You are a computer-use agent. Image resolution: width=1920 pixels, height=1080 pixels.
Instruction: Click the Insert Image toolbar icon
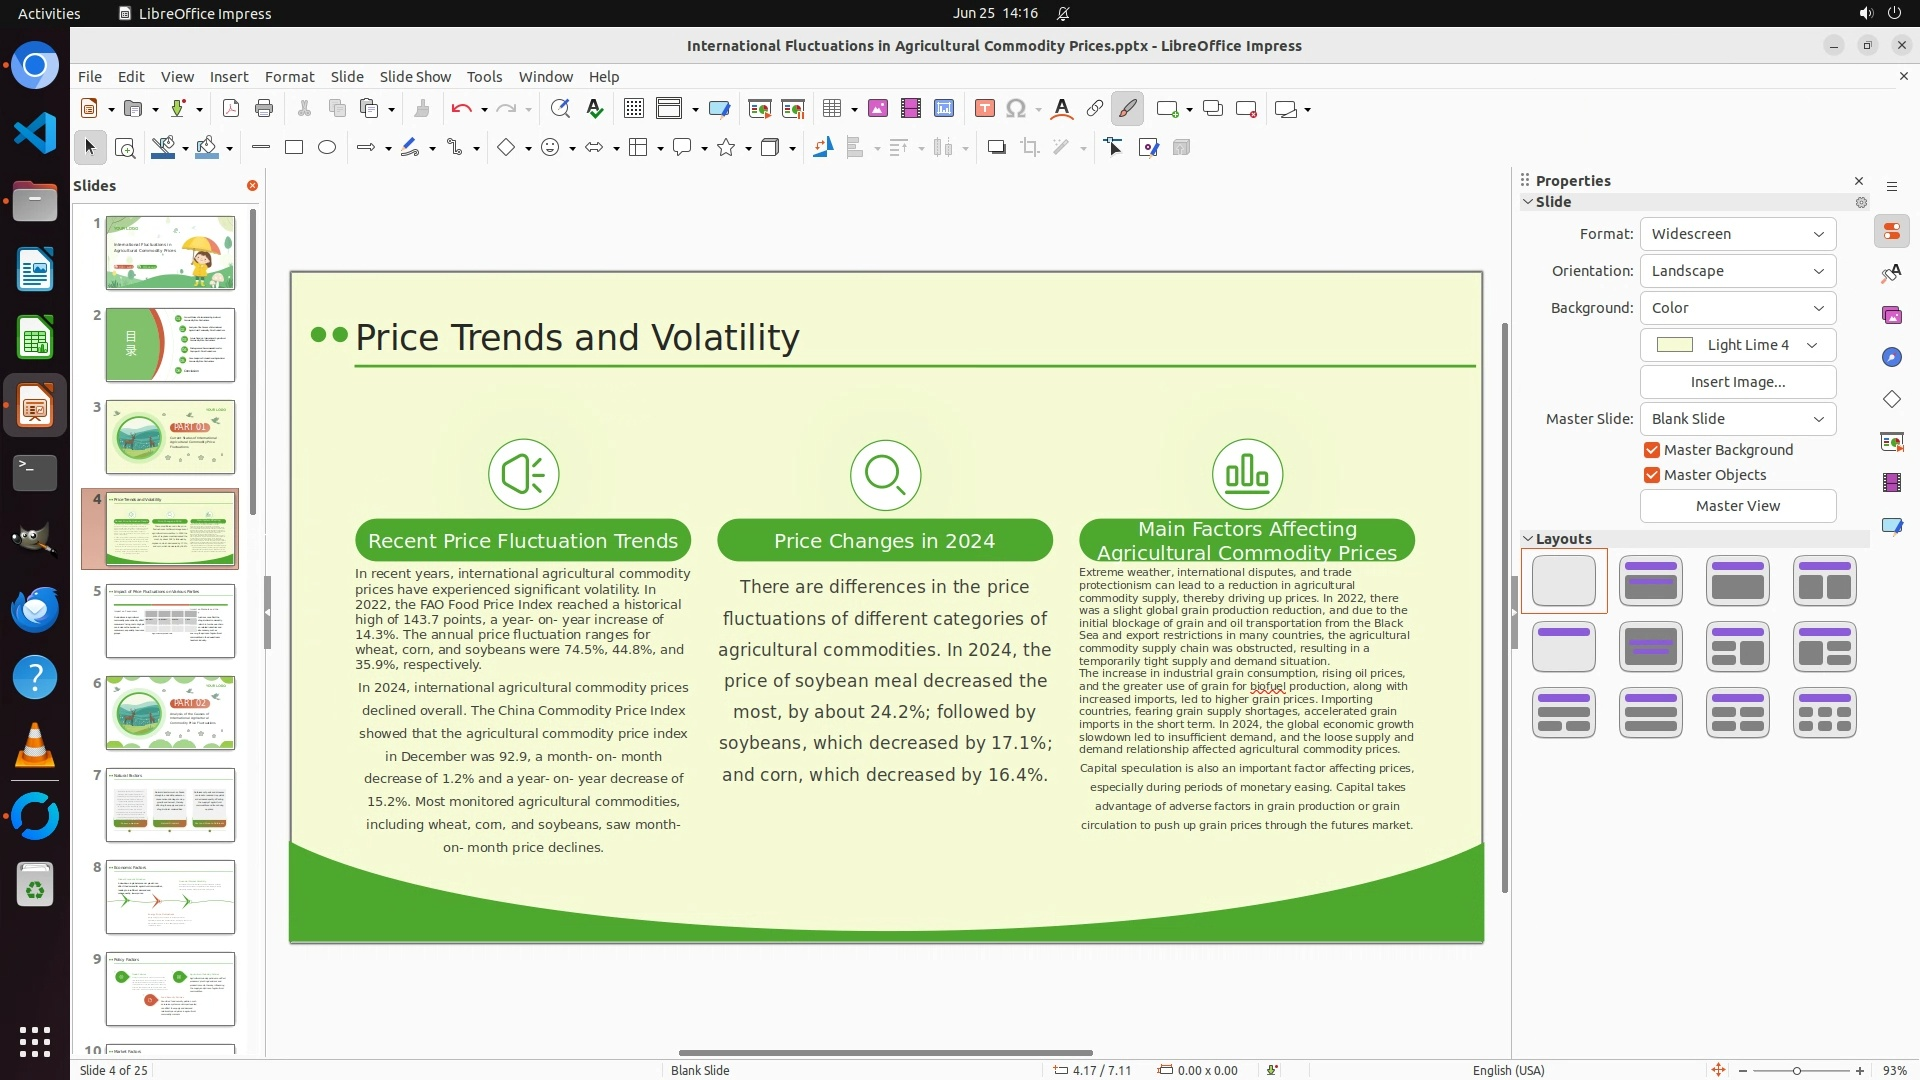(x=877, y=109)
